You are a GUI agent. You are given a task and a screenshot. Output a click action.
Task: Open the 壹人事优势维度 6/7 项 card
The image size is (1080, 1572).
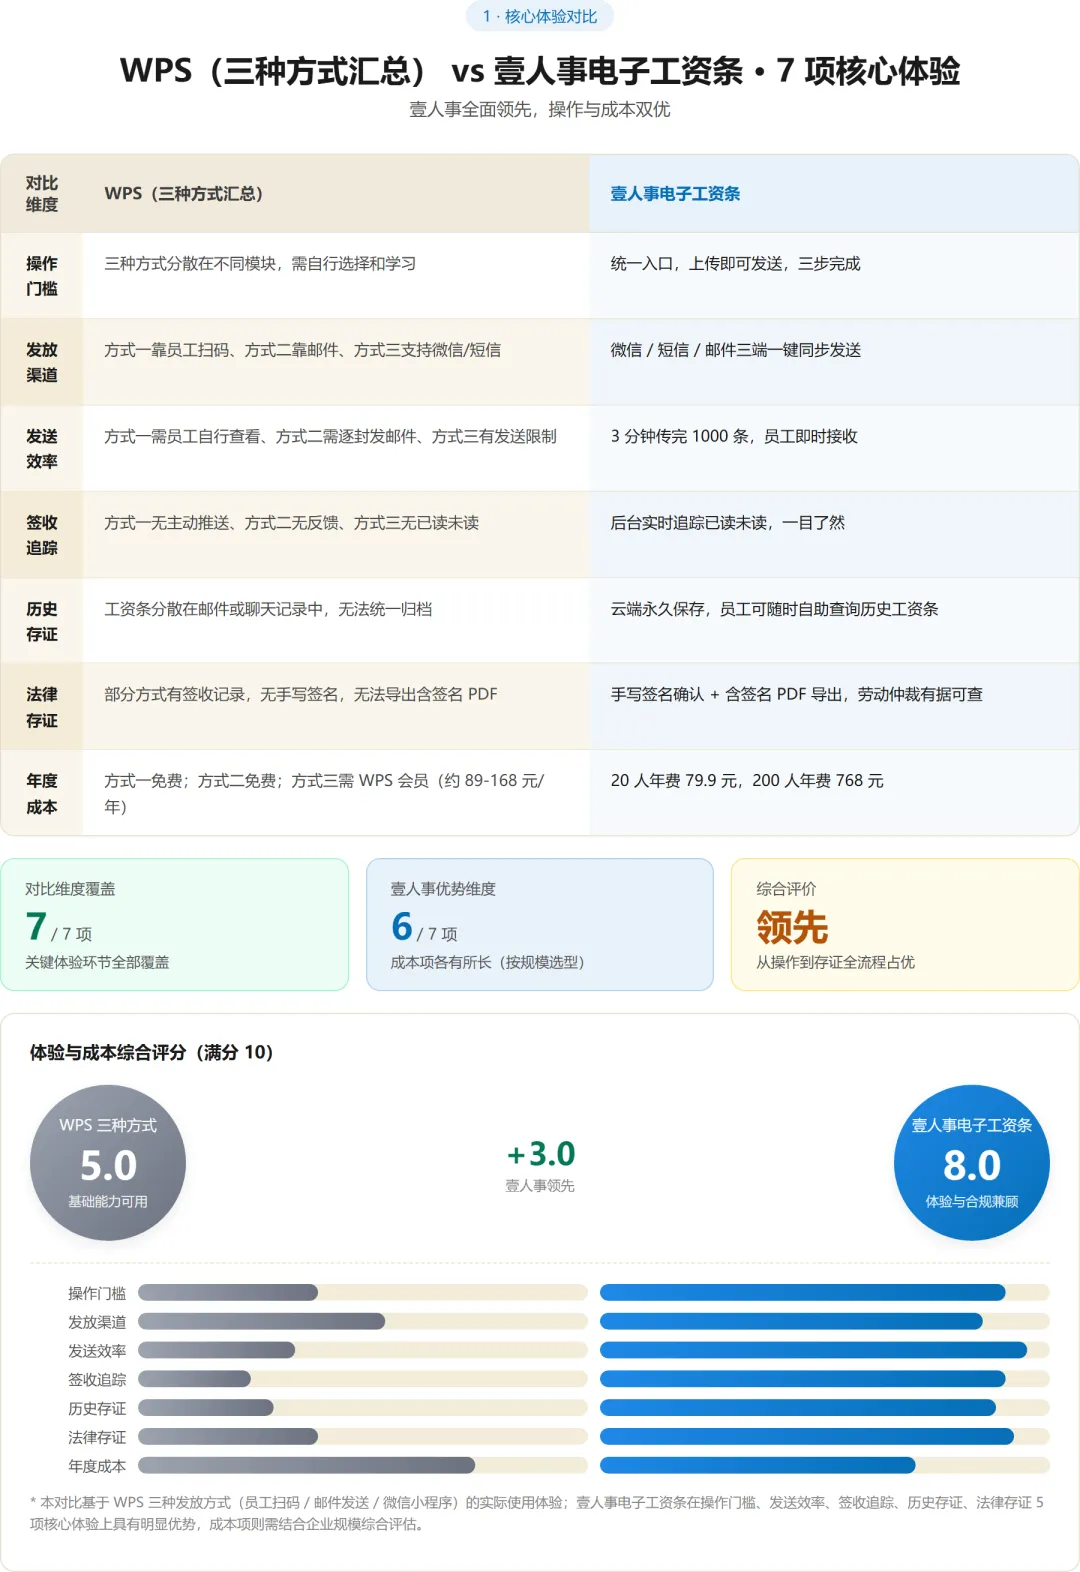(x=540, y=925)
